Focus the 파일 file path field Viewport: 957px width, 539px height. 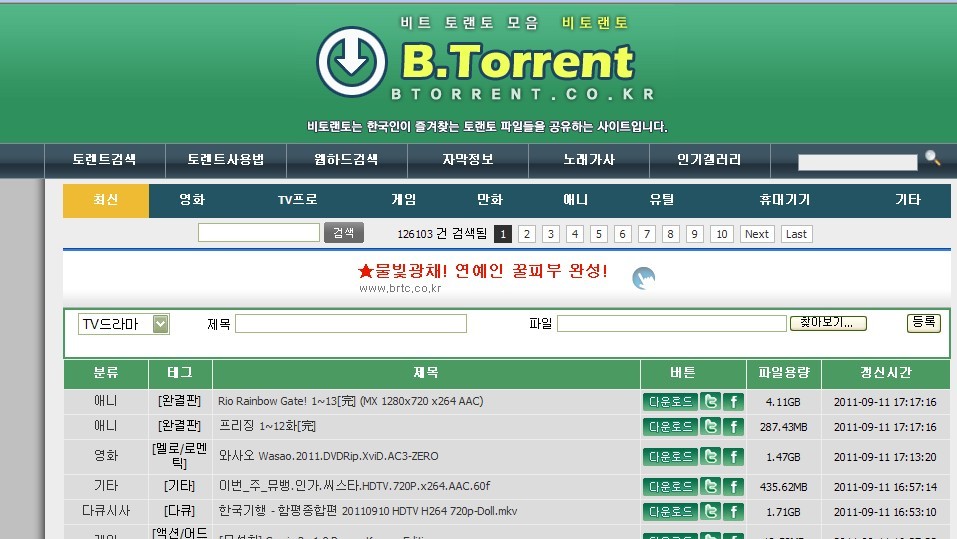click(672, 324)
